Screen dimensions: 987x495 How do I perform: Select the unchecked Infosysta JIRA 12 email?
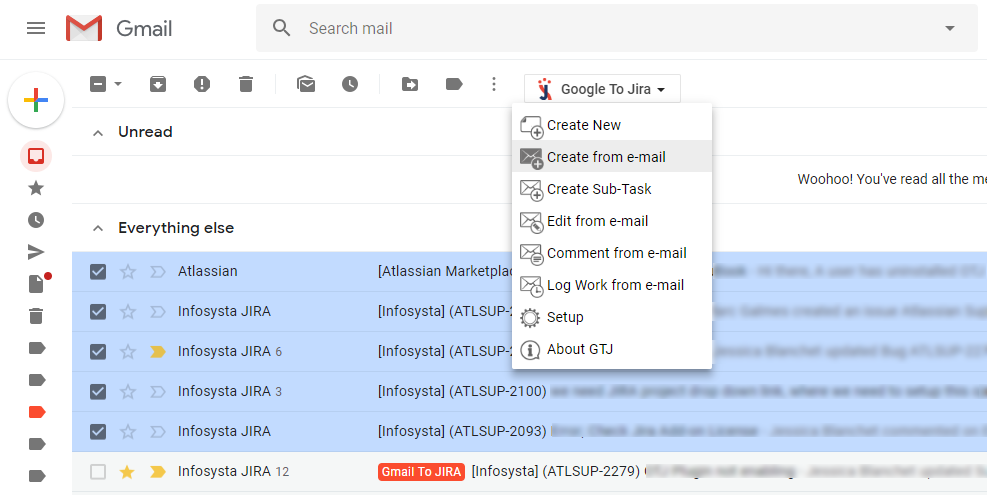tap(98, 471)
